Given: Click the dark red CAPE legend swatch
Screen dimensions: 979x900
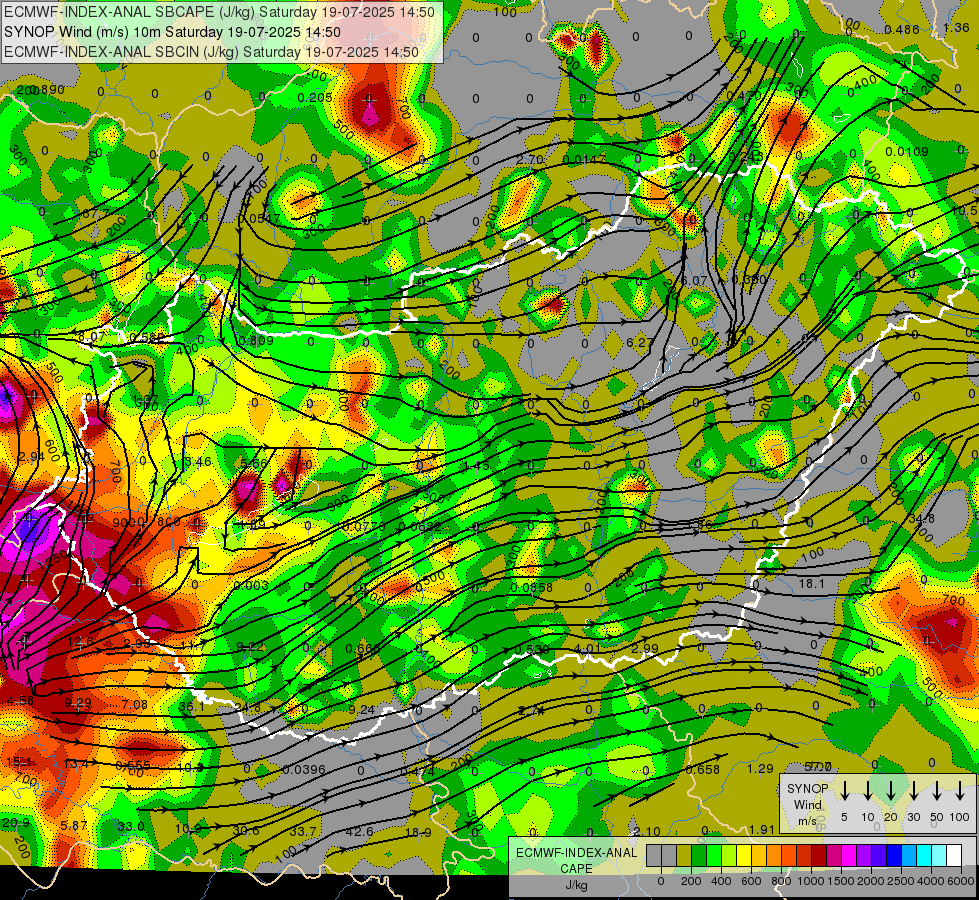Looking at the screenshot, I should tap(819, 855).
